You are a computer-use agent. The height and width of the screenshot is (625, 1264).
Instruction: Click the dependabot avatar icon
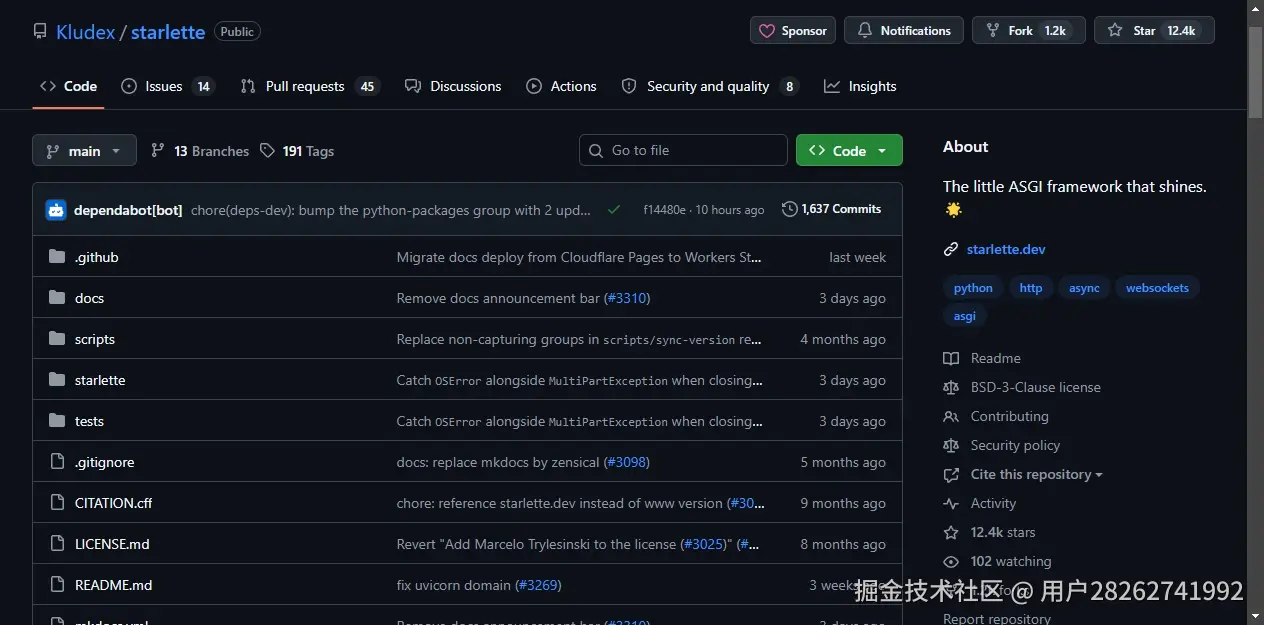pyautogui.click(x=56, y=210)
